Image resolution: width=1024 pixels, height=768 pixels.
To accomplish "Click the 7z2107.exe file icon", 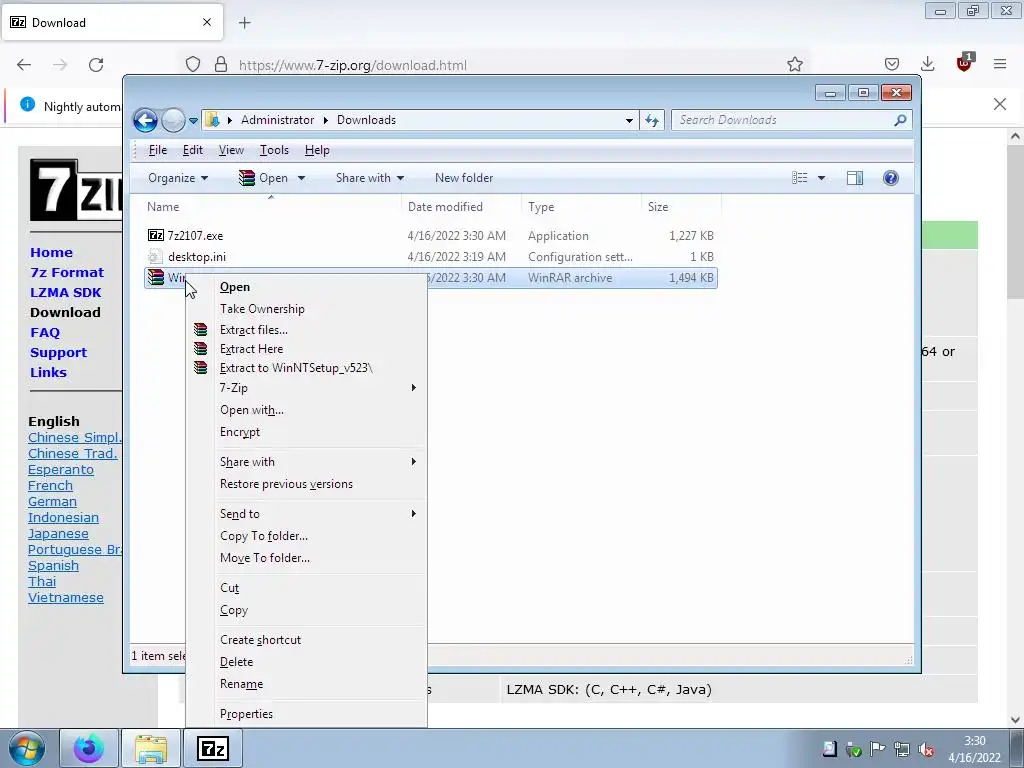I will point(155,235).
